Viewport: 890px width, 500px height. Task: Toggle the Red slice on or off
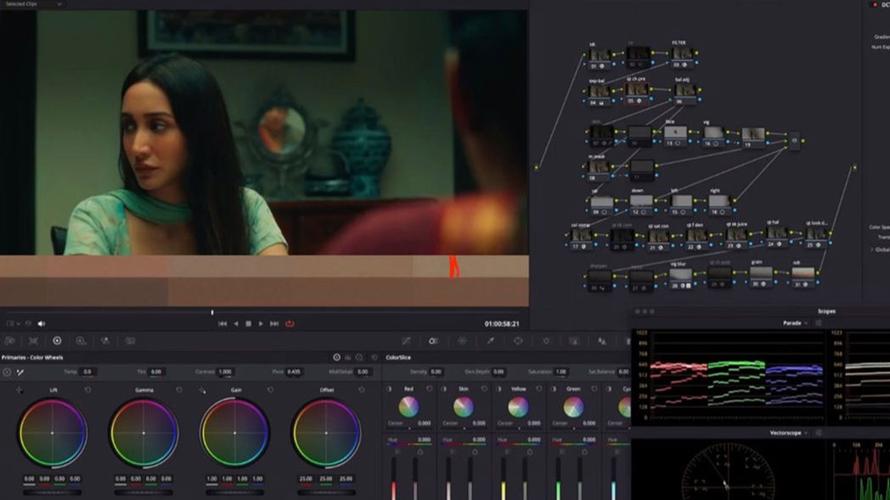tap(389, 389)
